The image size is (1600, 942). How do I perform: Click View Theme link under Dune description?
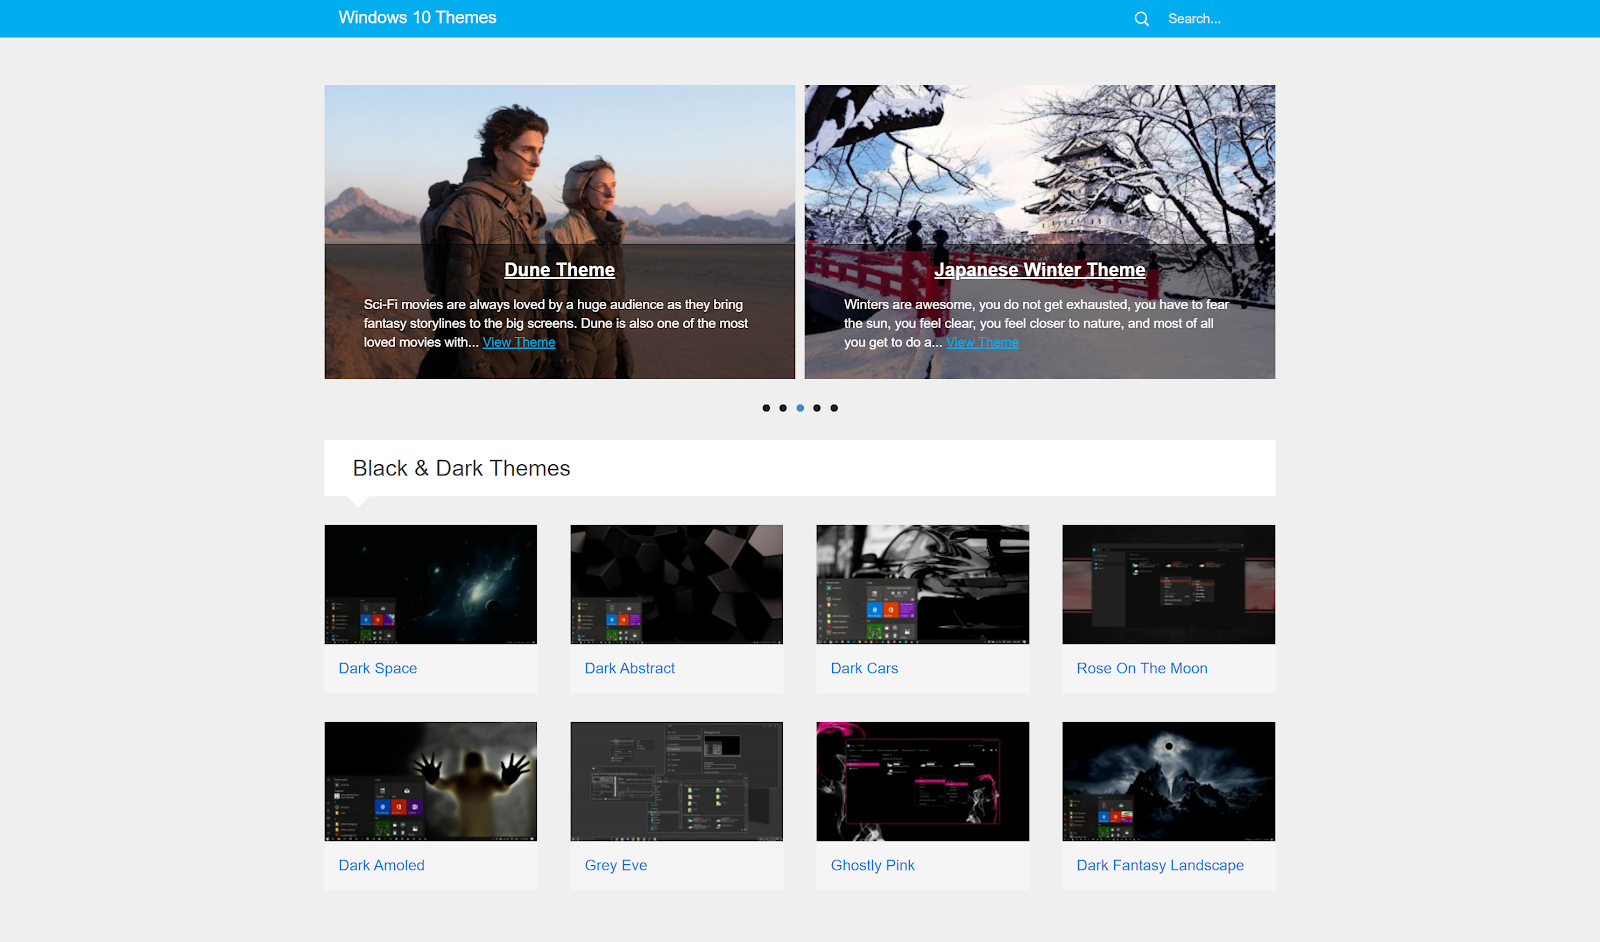519,342
